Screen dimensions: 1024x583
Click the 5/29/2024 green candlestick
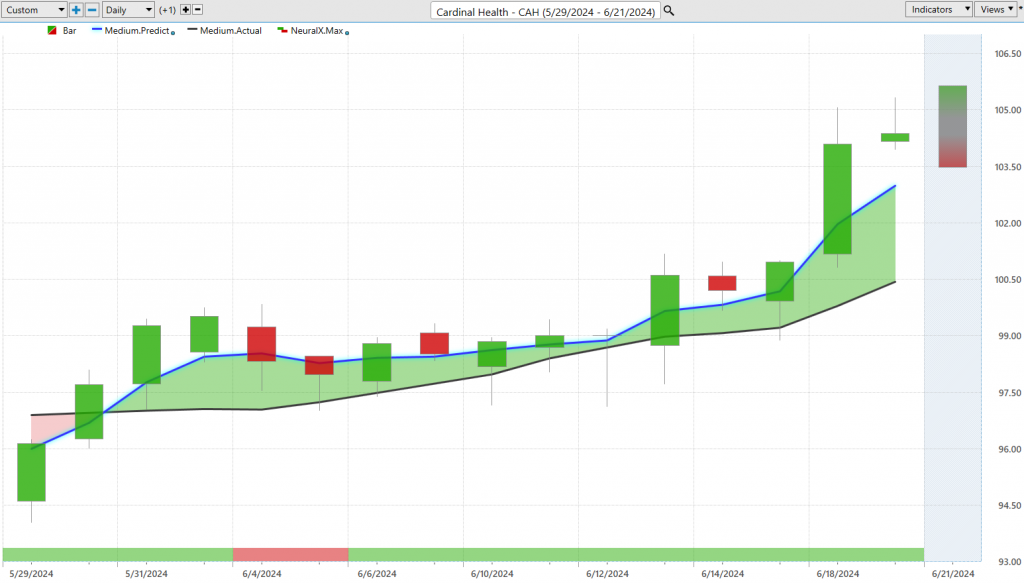coord(31,472)
